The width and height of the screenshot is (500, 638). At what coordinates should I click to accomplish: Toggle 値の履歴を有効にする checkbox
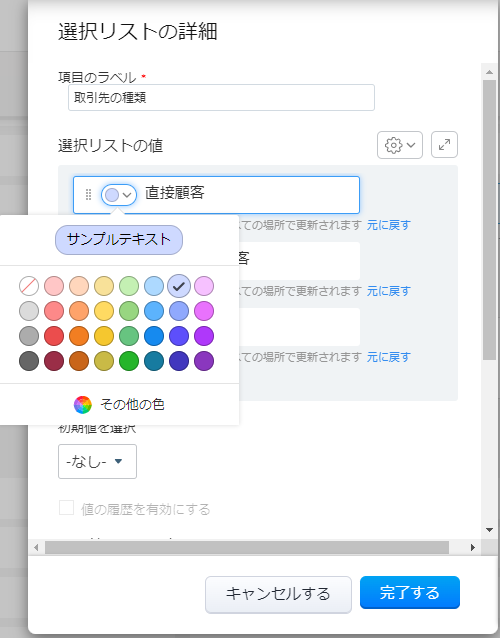[66, 508]
